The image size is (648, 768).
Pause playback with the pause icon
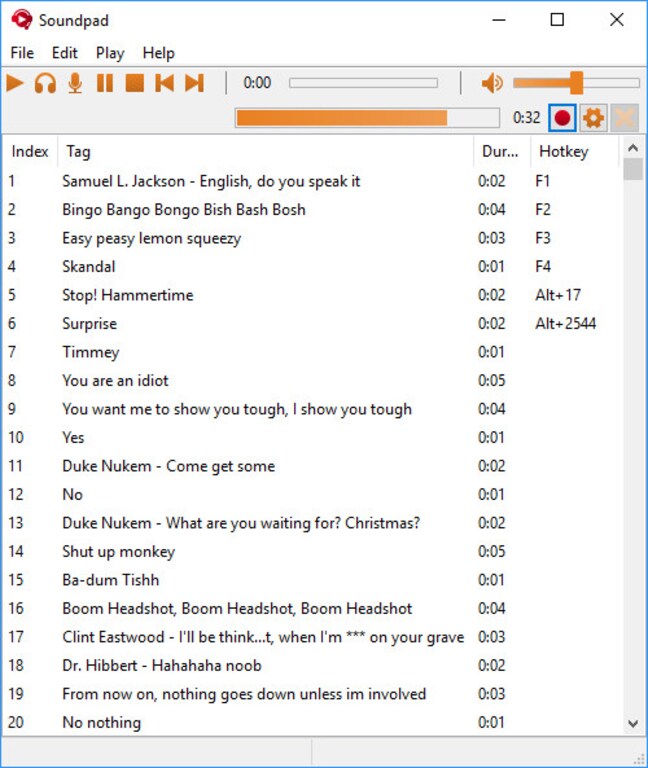pos(105,83)
